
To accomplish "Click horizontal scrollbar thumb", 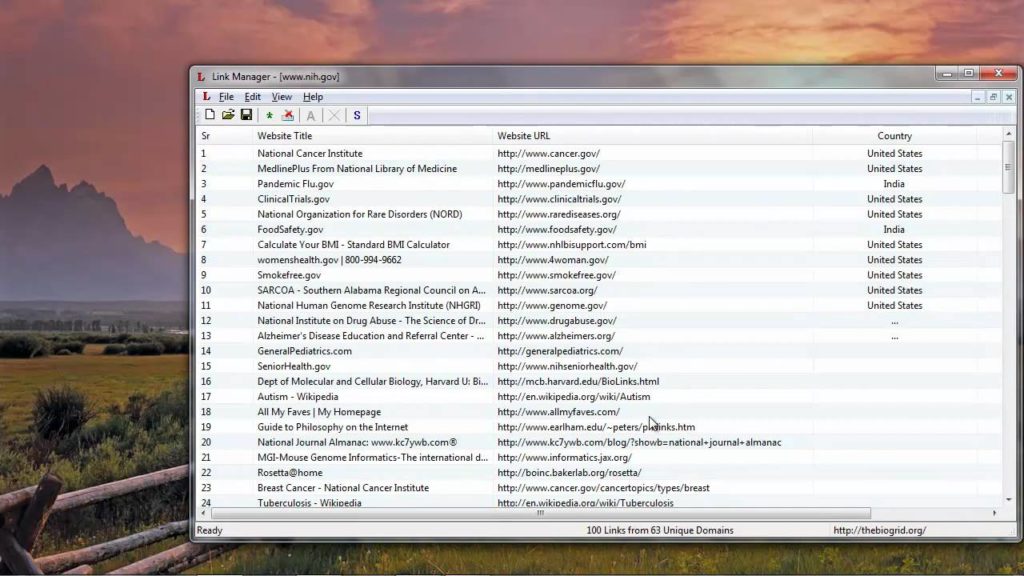I will point(541,513).
